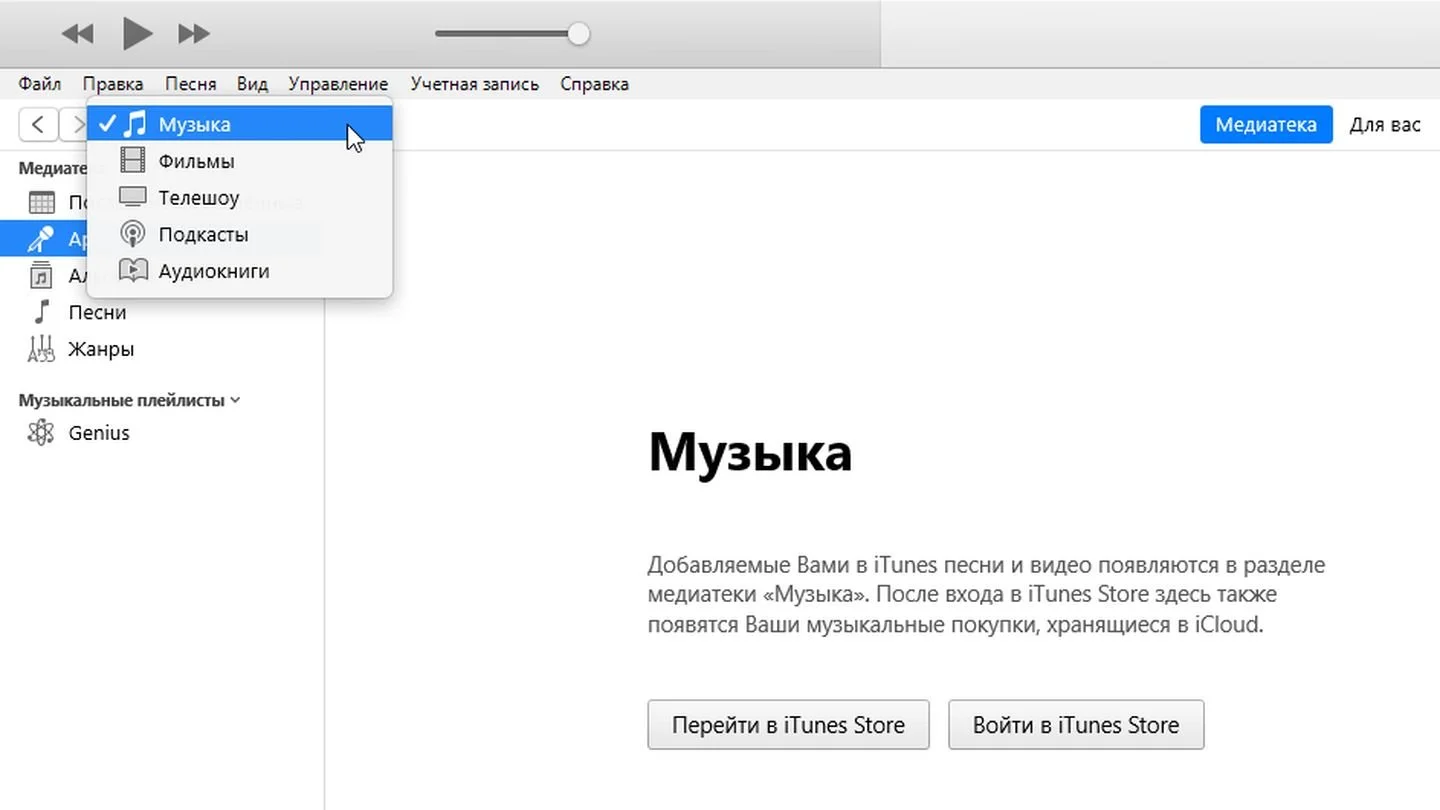The width and height of the screenshot is (1440, 810).
Task: Open the Песня menu
Action: [190, 84]
